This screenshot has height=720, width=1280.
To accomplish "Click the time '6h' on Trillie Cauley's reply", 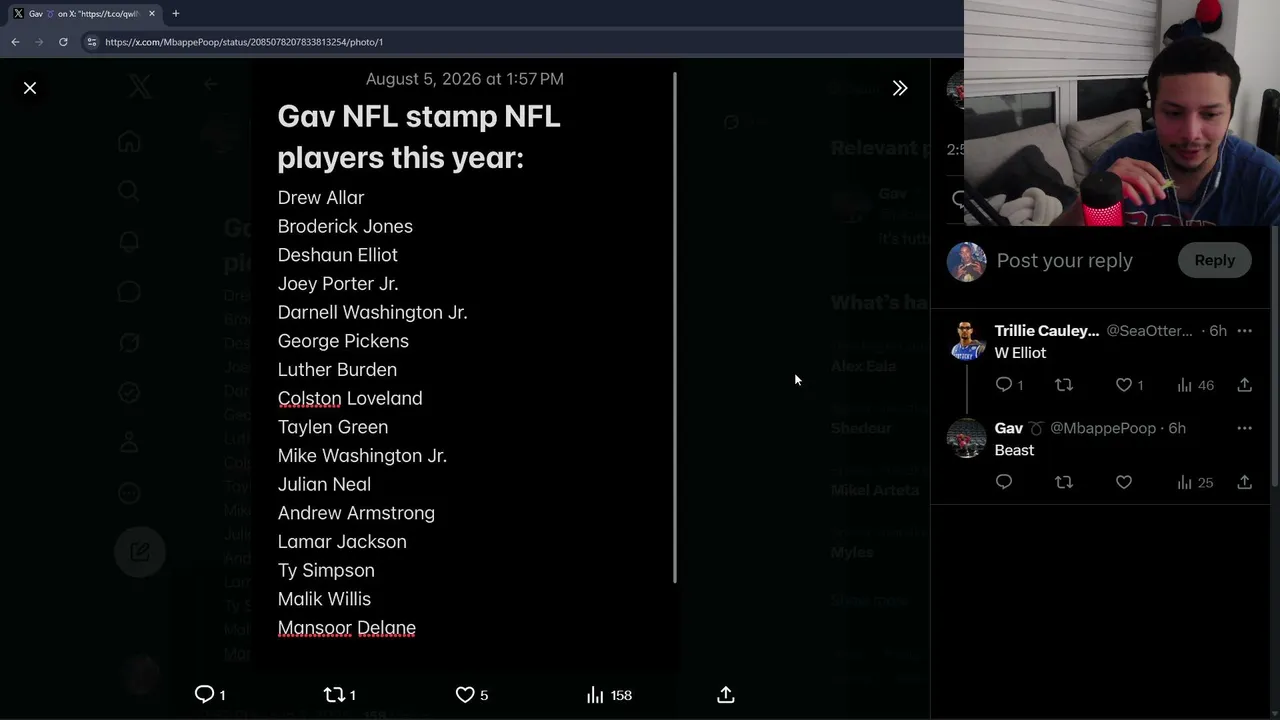I will point(1217,330).
